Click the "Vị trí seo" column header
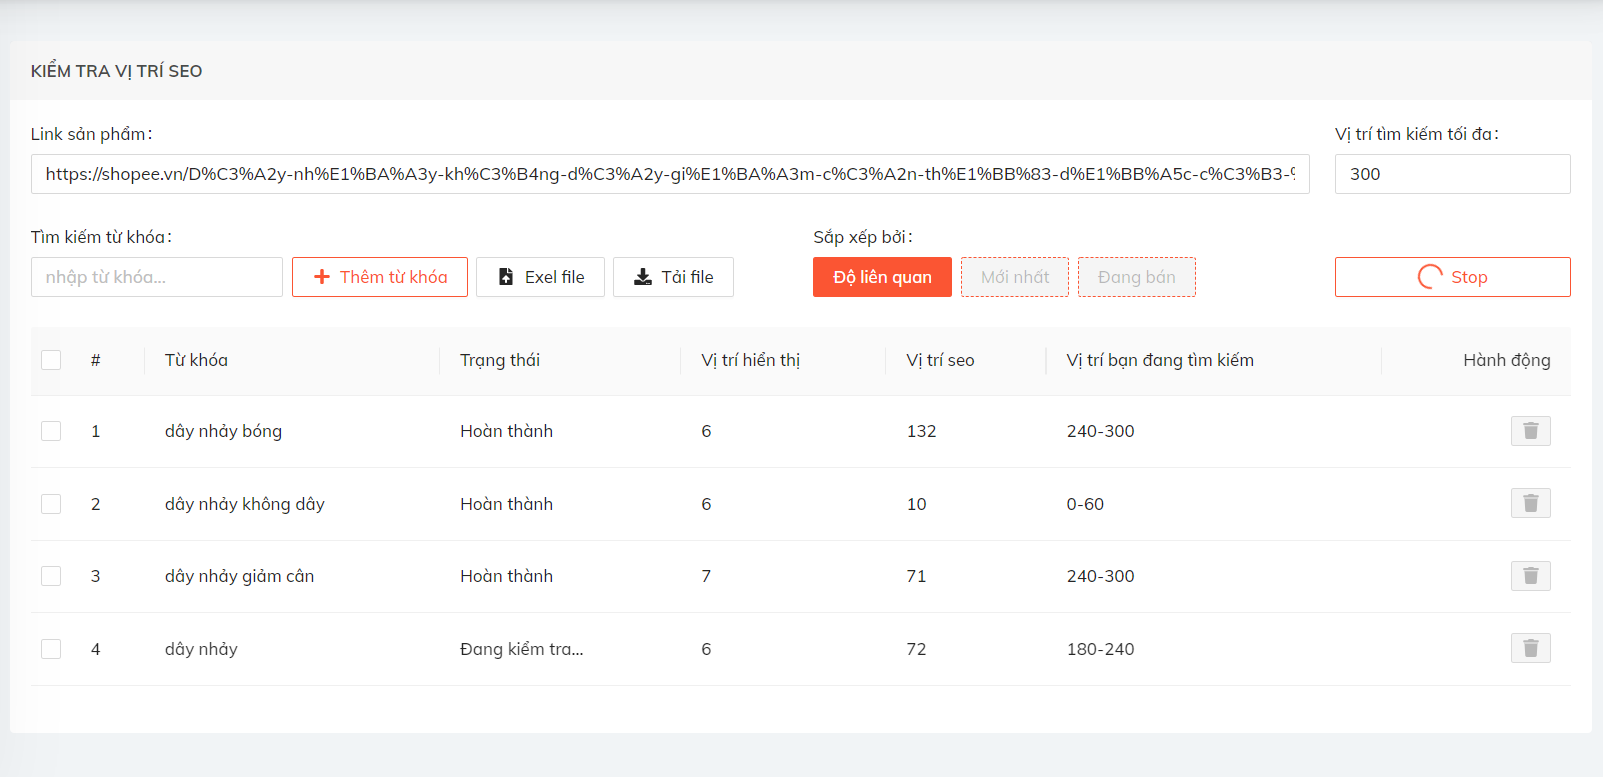1603x777 pixels. (940, 360)
